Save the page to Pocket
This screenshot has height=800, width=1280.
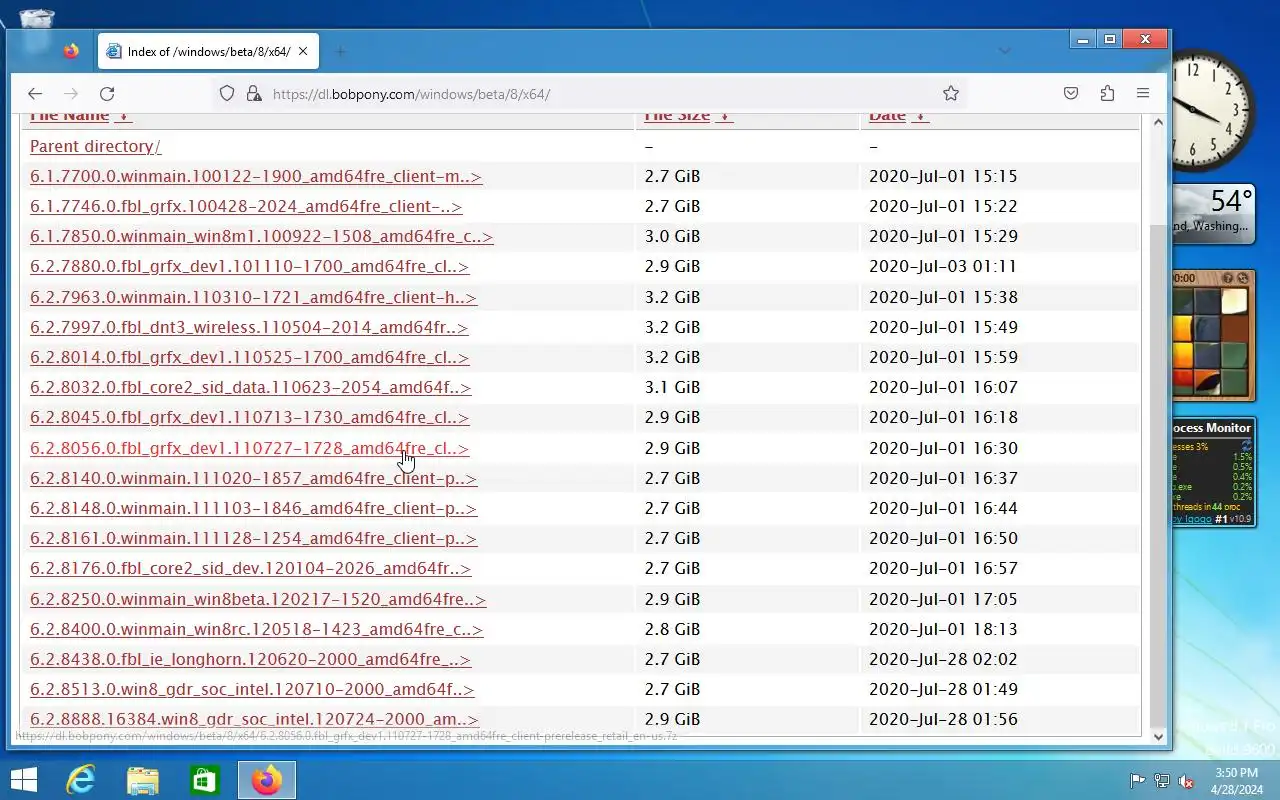point(1071,93)
